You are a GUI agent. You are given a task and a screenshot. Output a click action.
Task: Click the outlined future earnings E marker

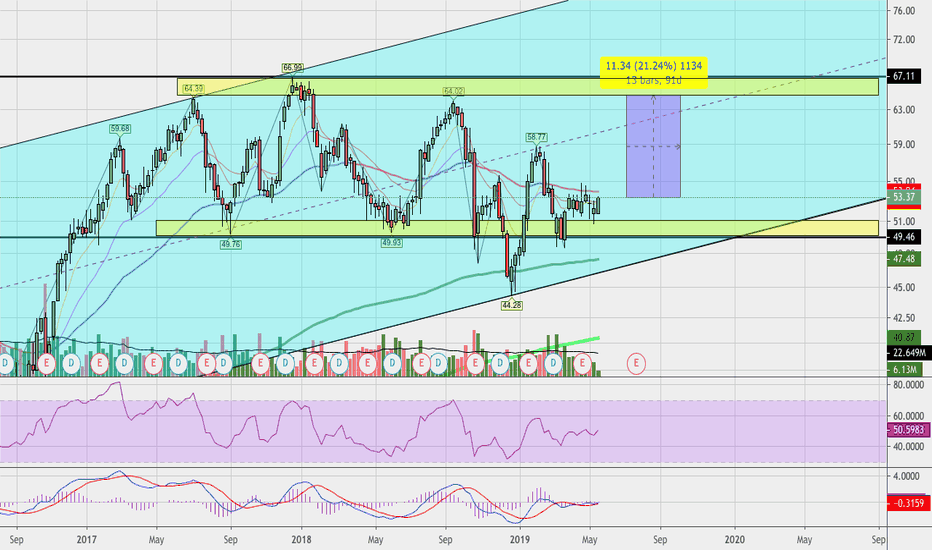click(x=636, y=363)
